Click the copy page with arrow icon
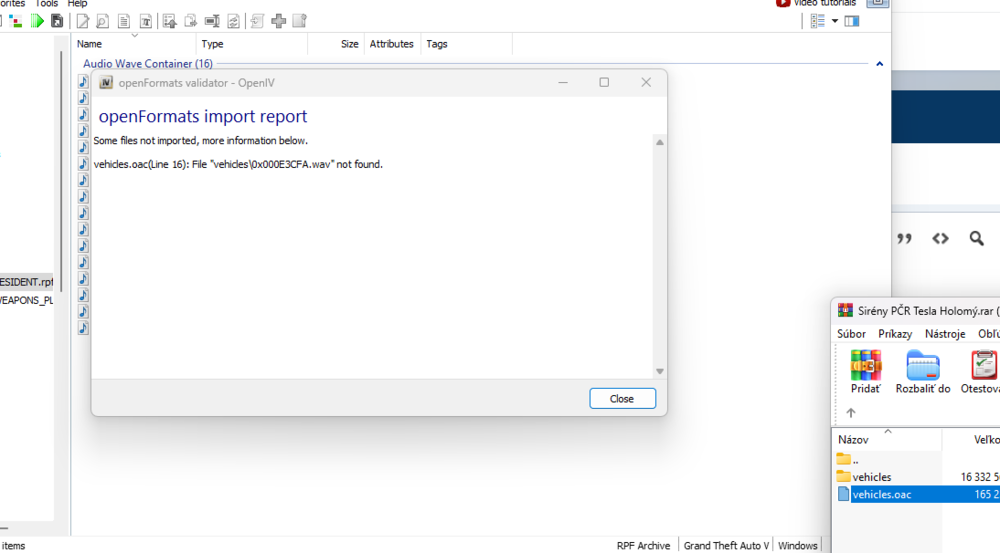Image resolution: width=1000 pixels, height=553 pixels. click(x=191, y=21)
